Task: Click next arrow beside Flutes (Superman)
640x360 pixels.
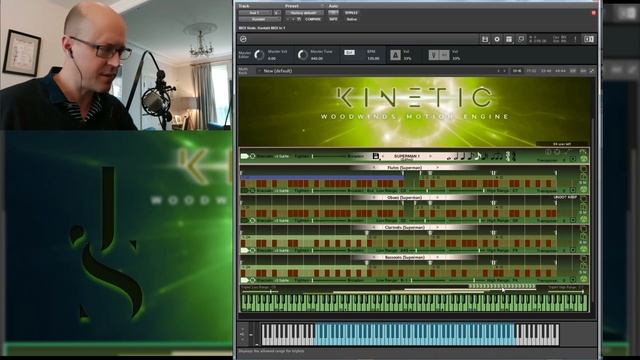Action: tap(438, 167)
